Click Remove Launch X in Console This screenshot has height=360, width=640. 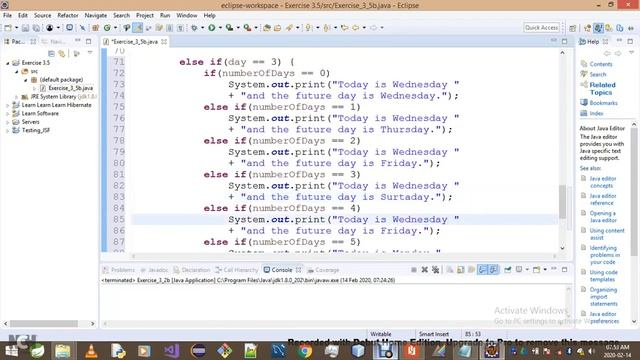tap(424, 270)
